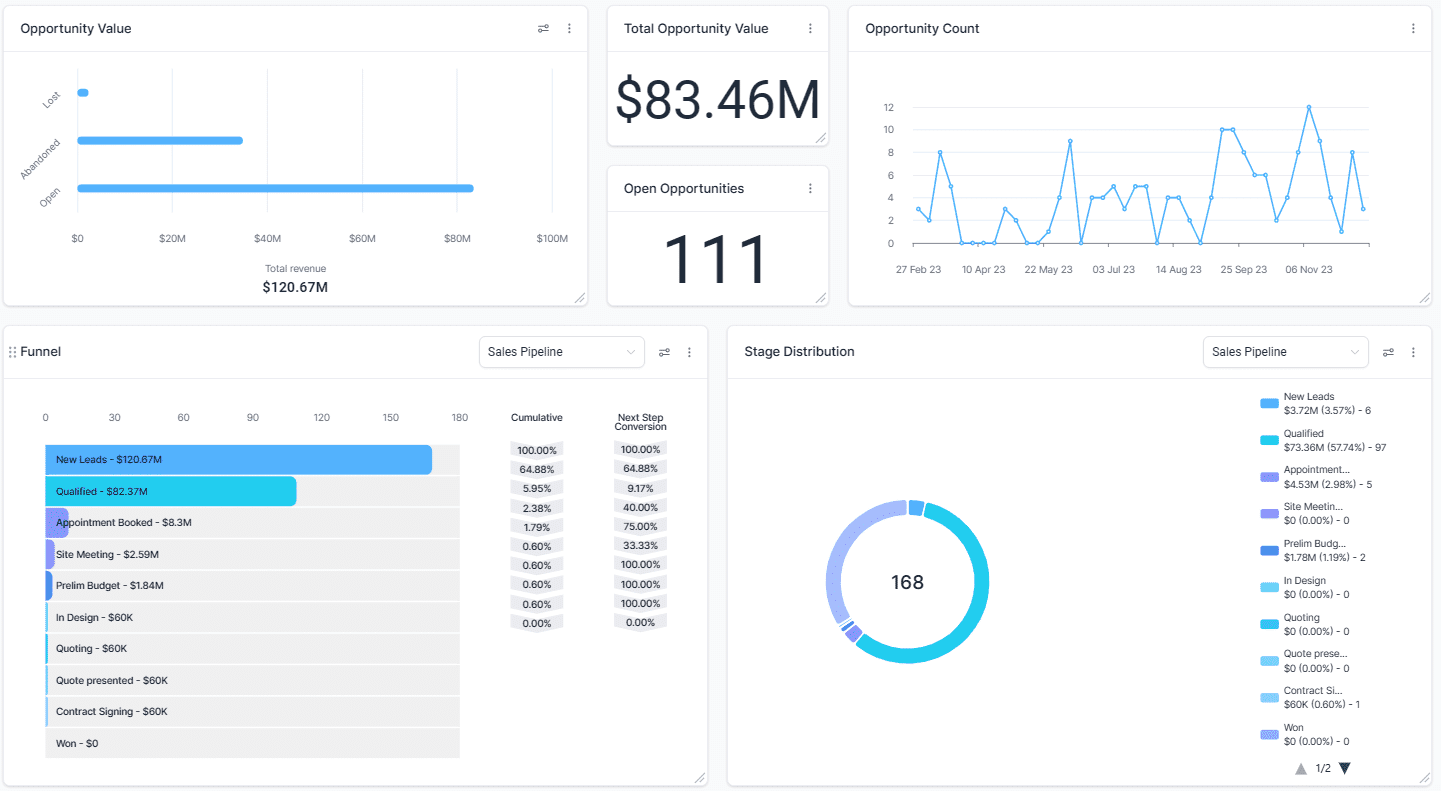Open the Sales Pipeline dropdown in Stage Distribution

[x=1285, y=351]
